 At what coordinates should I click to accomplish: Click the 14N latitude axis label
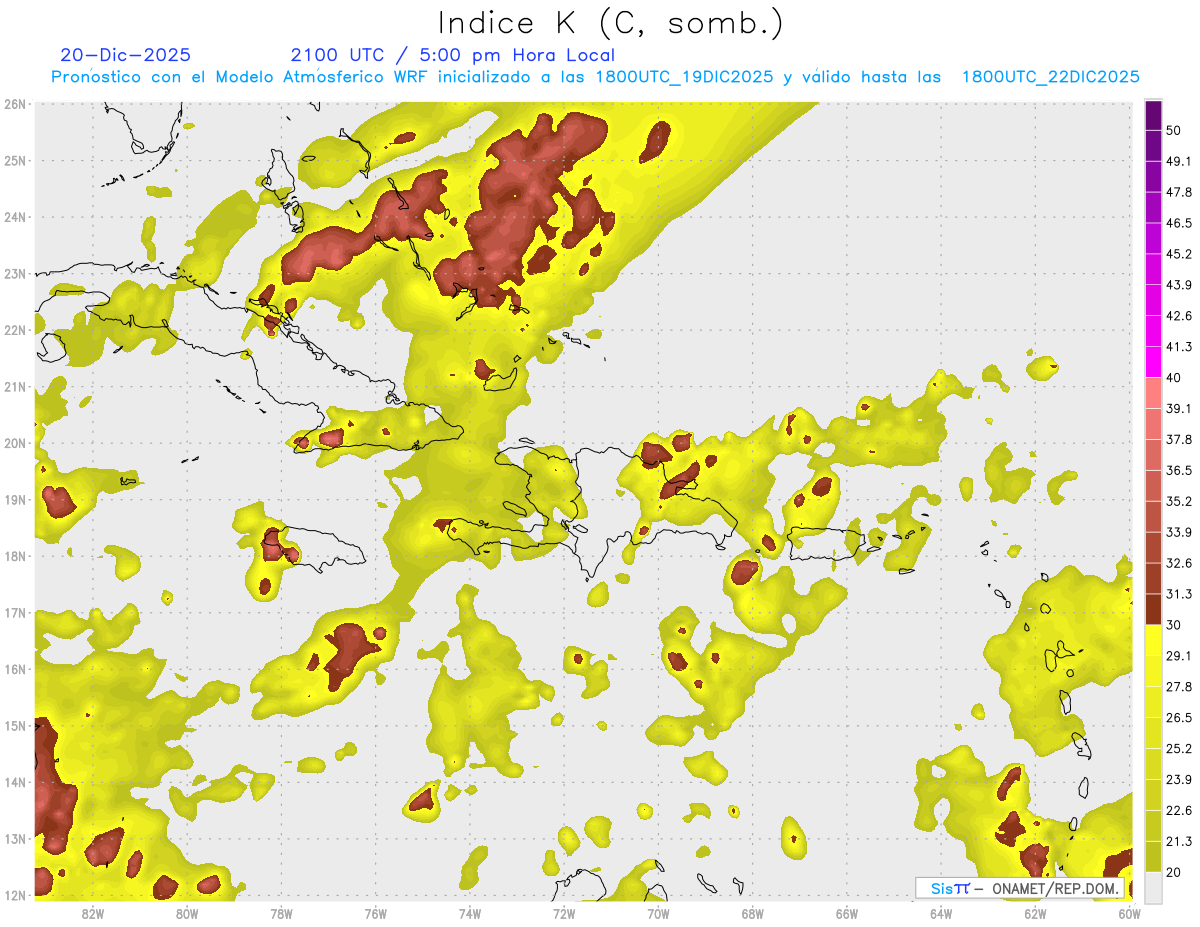(15, 782)
